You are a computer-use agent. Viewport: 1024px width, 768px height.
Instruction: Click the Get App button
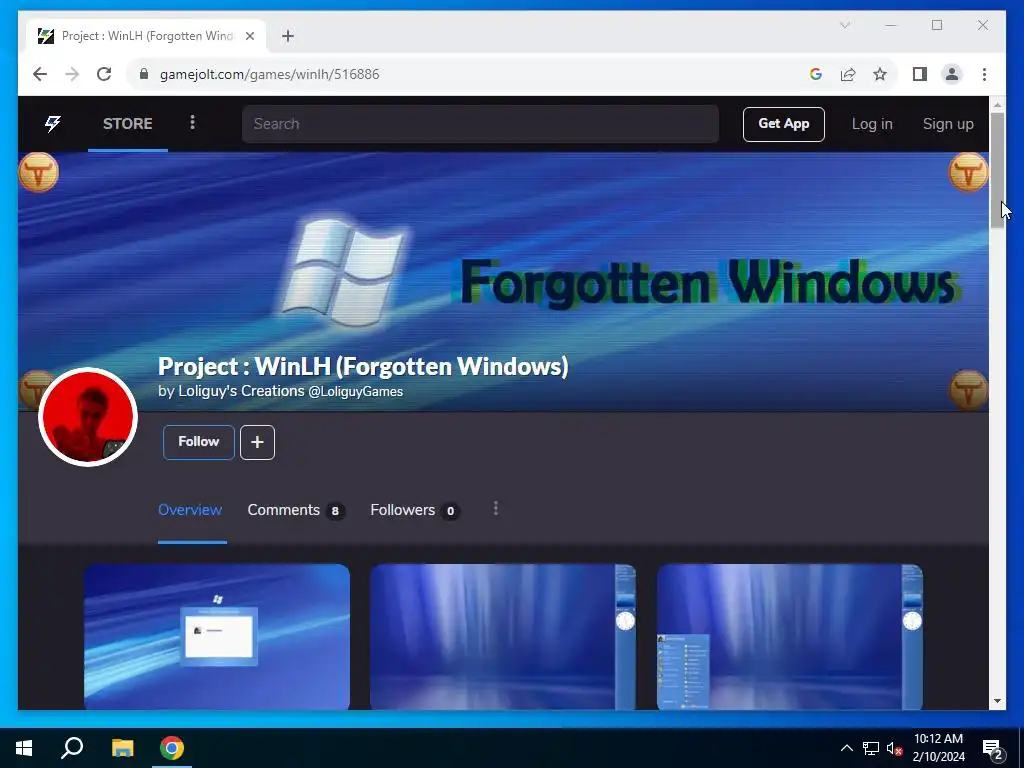pyautogui.click(x=783, y=123)
